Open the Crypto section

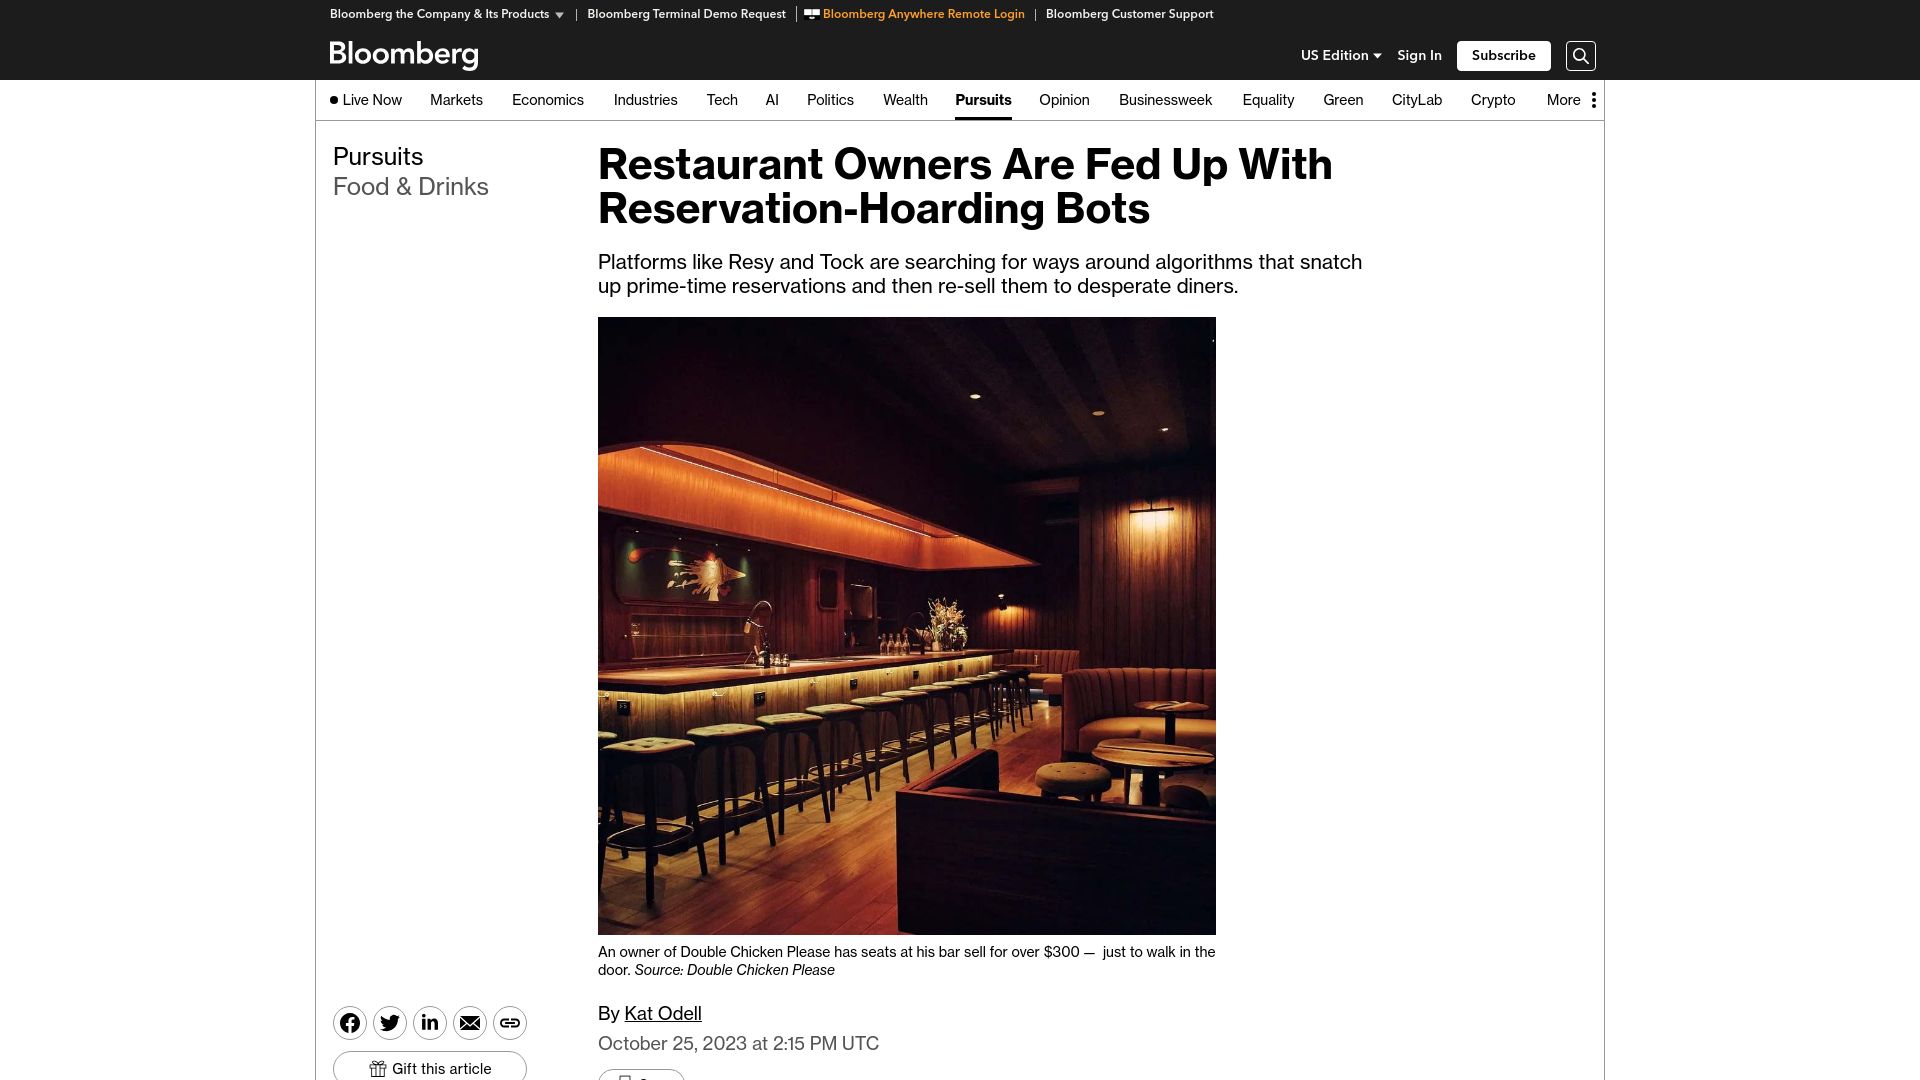click(1493, 100)
